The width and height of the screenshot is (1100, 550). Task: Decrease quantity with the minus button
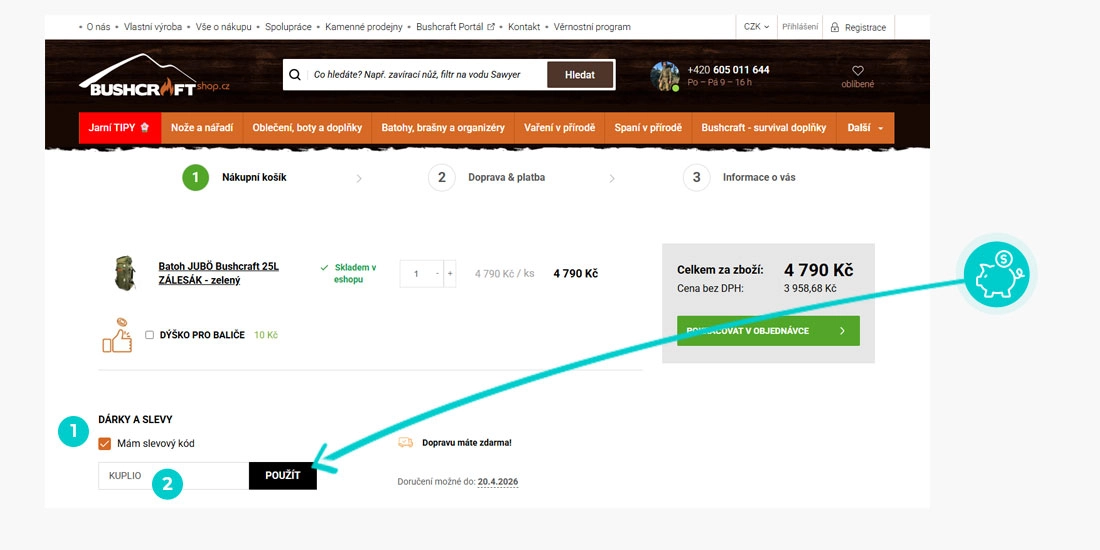pyautogui.click(x=438, y=274)
